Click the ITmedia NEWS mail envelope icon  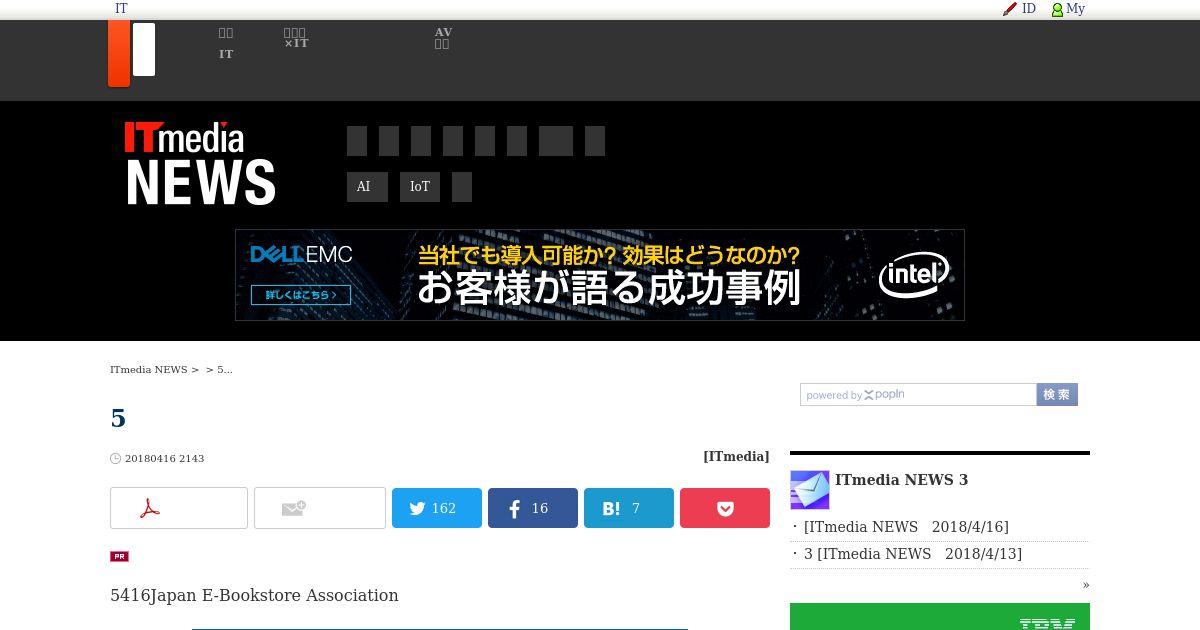810,490
